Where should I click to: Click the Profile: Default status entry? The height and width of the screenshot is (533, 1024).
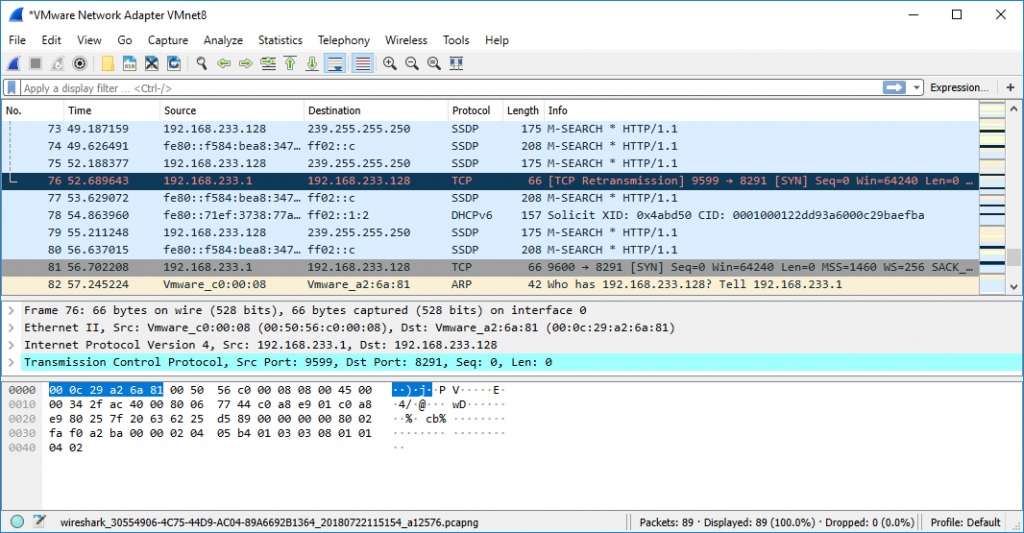coord(965,523)
